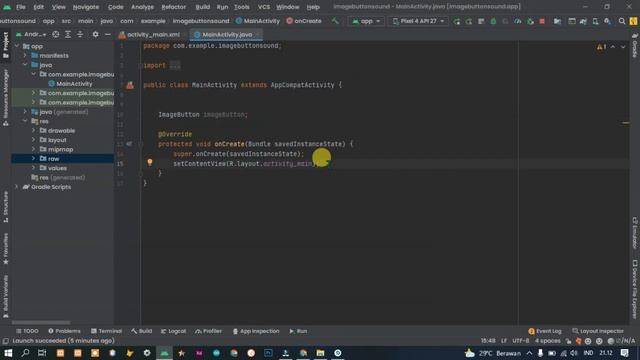Open the Event Log
Viewport: 640px width, 360px height.
click(545, 331)
